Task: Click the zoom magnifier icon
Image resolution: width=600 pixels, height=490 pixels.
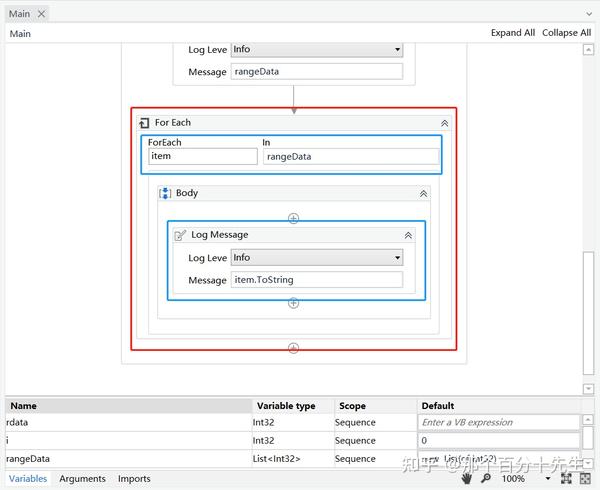Action: 486,478
